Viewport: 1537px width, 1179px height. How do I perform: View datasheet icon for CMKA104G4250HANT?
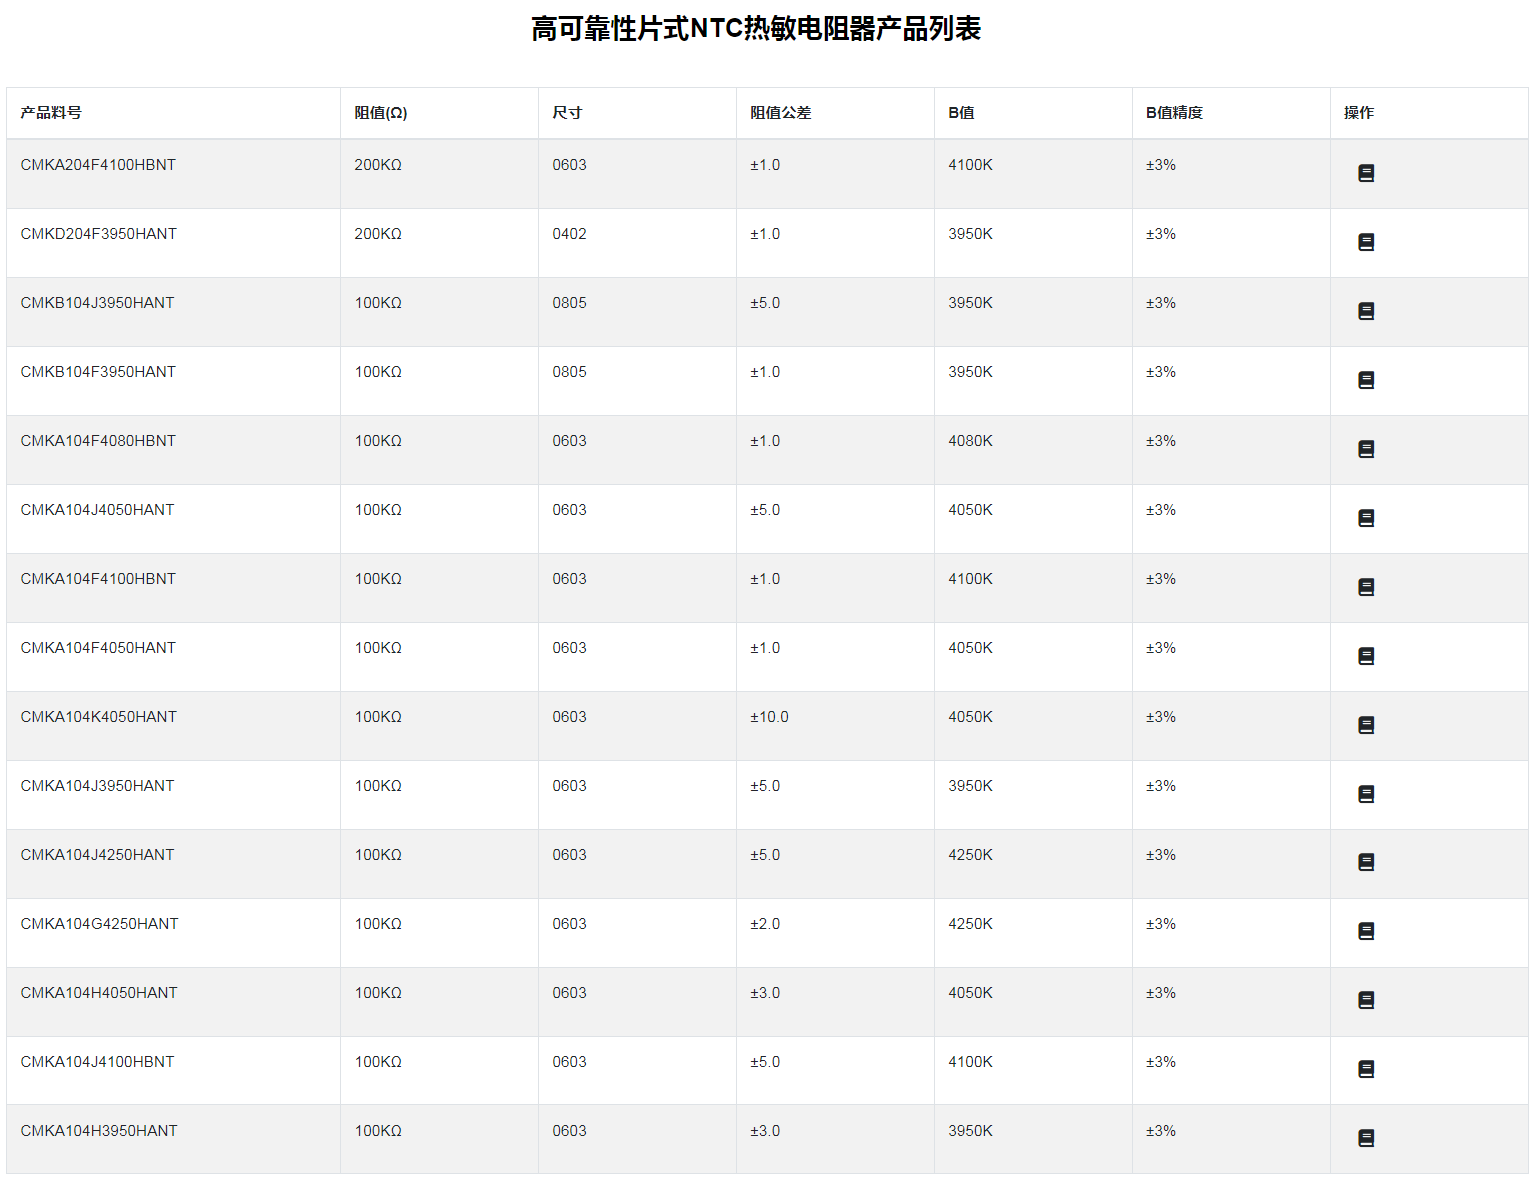pyautogui.click(x=1366, y=931)
